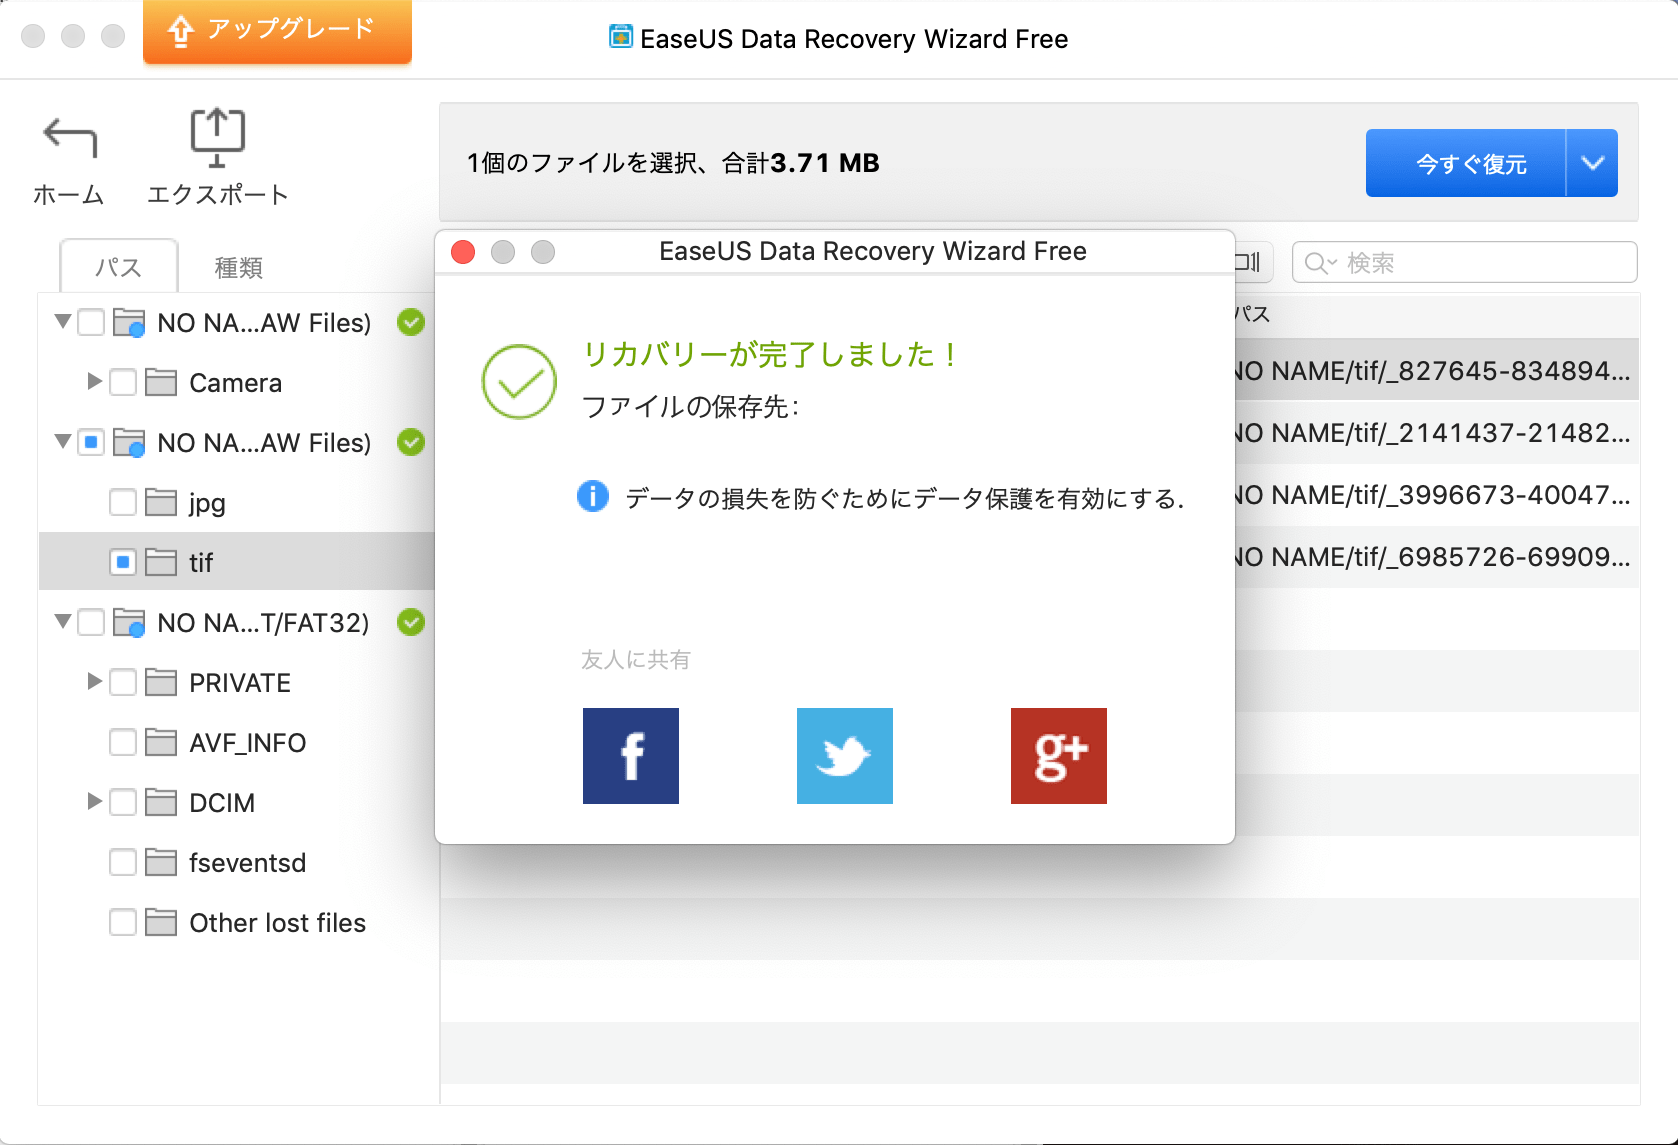The width and height of the screenshot is (1678, 1145).
Task: Toggle the Camera folder checkbox
Action: coord(123,382)
